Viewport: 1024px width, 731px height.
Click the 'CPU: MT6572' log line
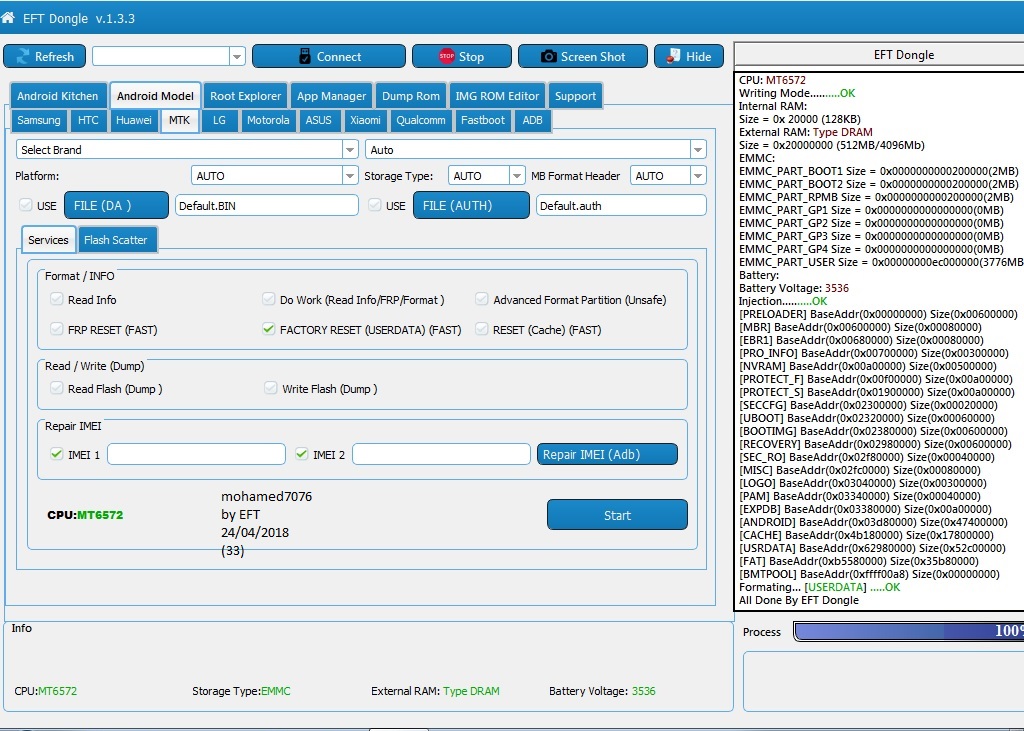772,80
